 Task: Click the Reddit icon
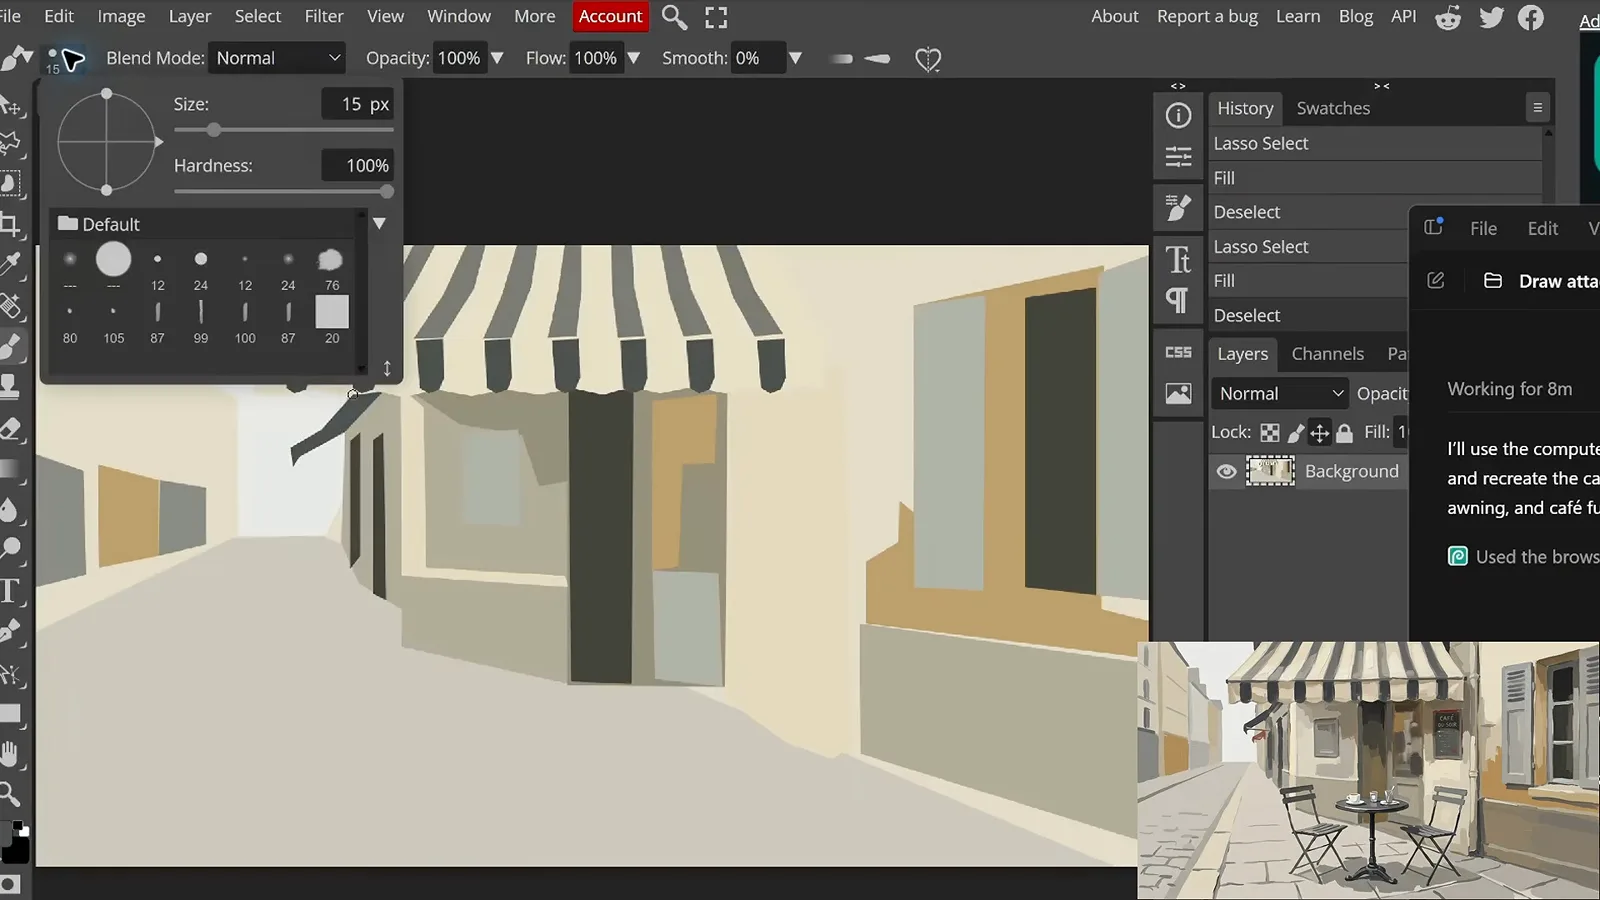[1448, 17]
